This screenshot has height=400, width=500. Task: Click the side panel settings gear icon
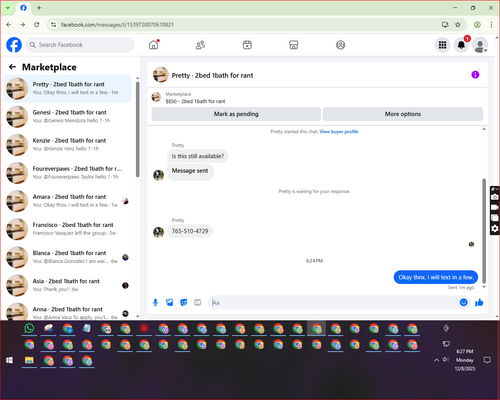coord(495,228)
